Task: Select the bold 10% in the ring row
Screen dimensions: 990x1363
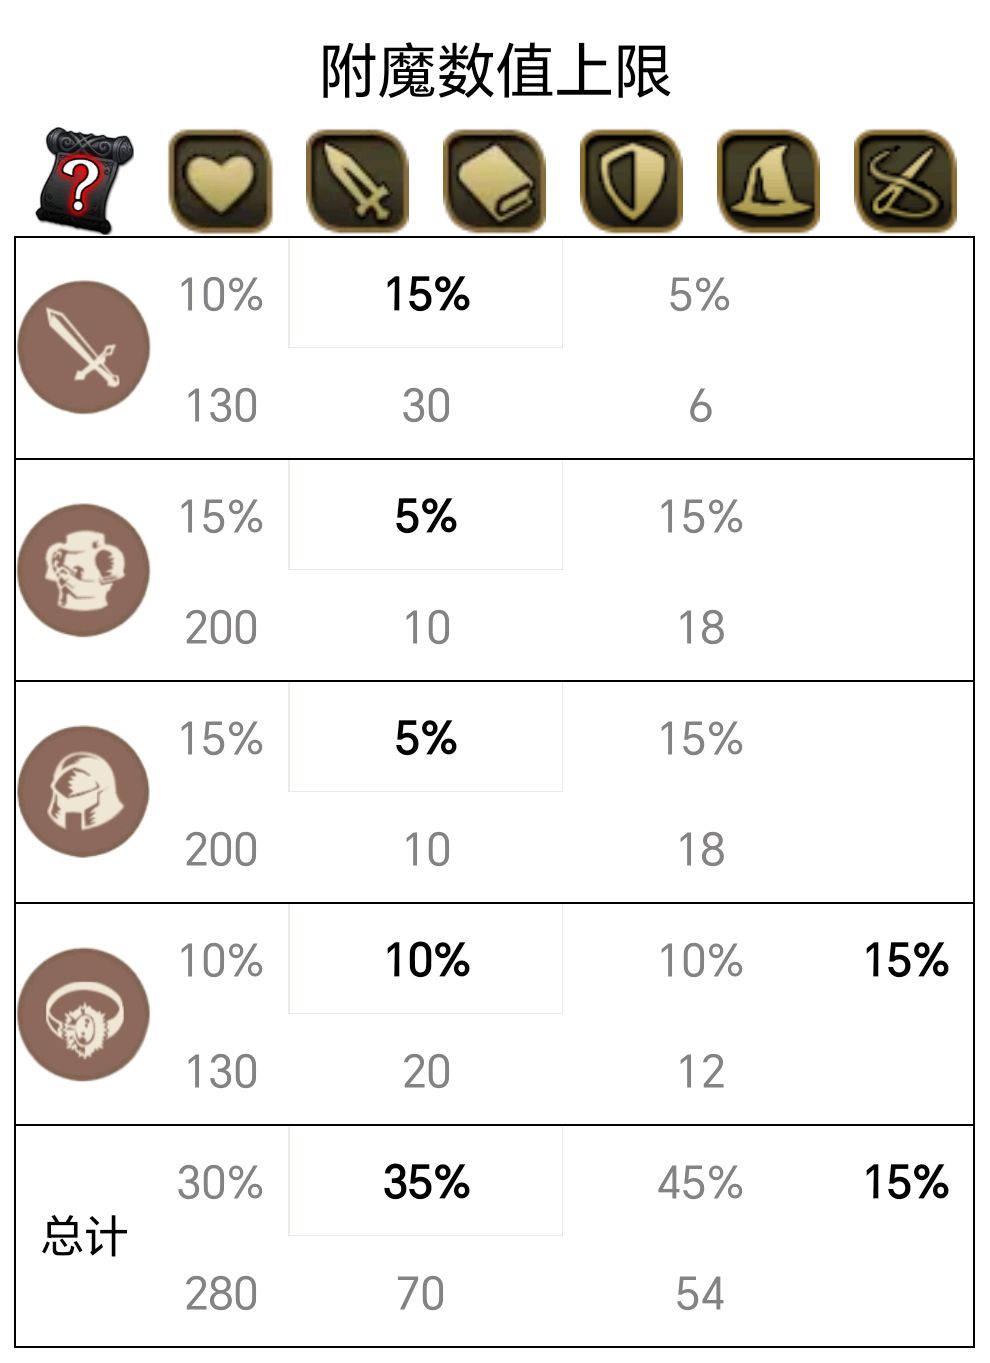Action: (x=427, y=960)
